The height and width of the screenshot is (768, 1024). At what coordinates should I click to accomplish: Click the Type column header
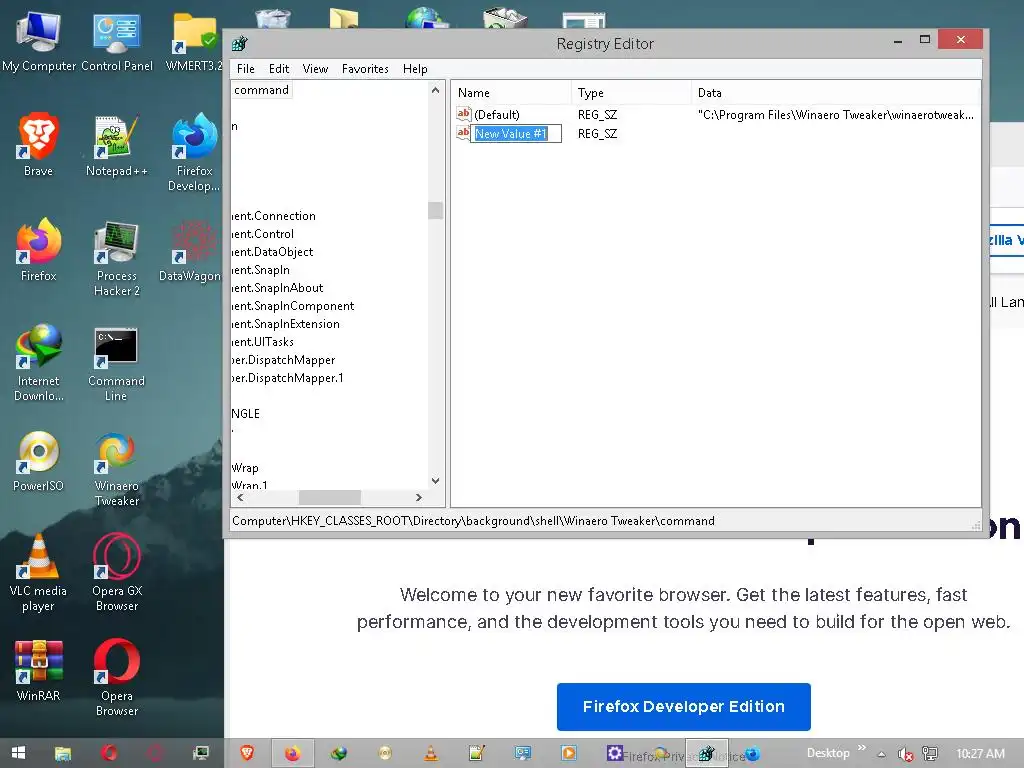632,93
